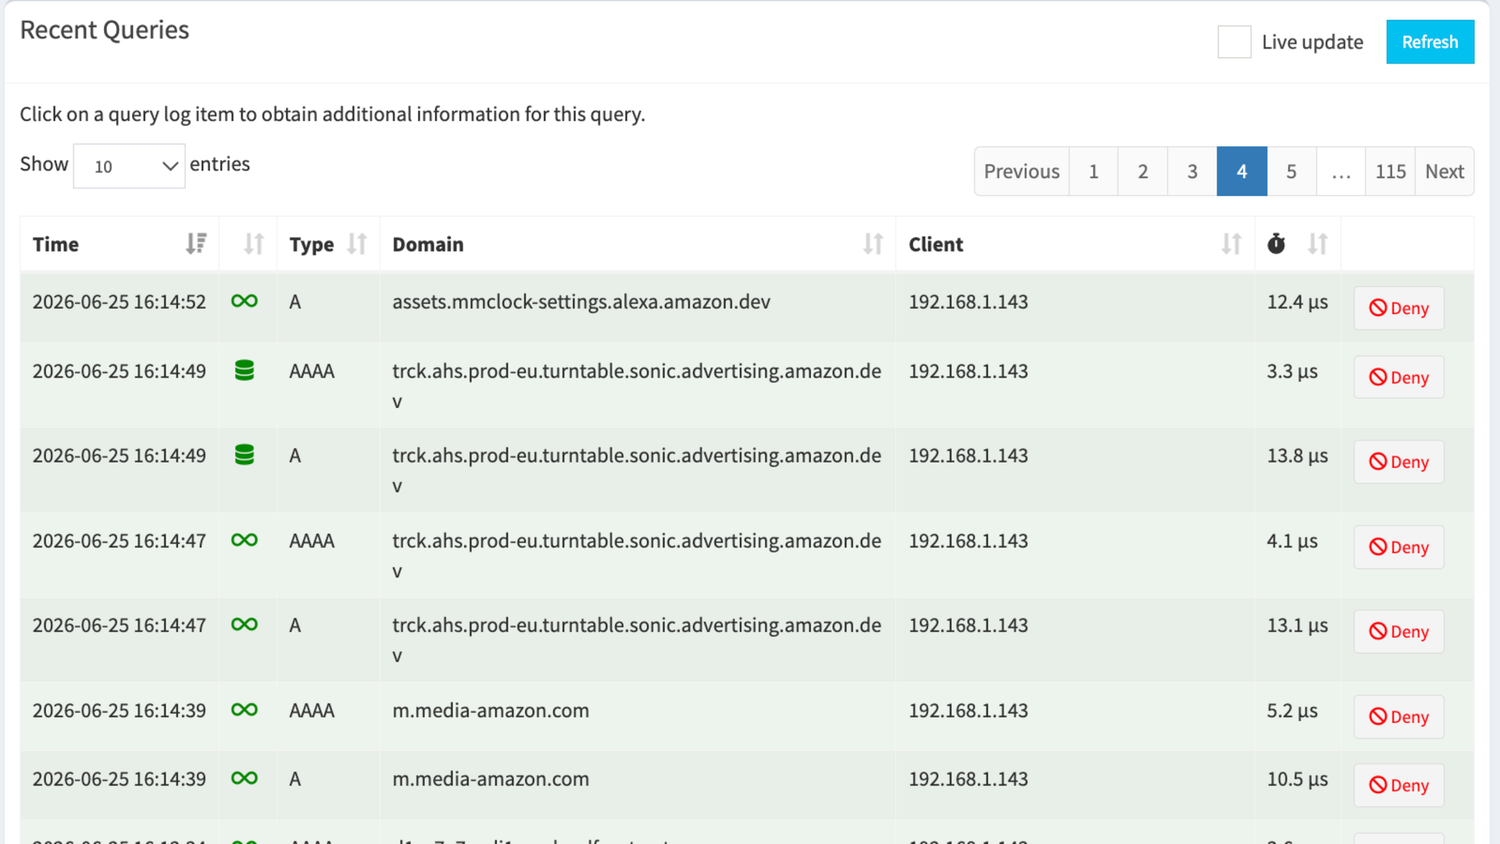Click the forwarded status icon on the 16:14:47 AAAA row
This screenshot has height=844, width=1500.
click(x=244, y=540)
